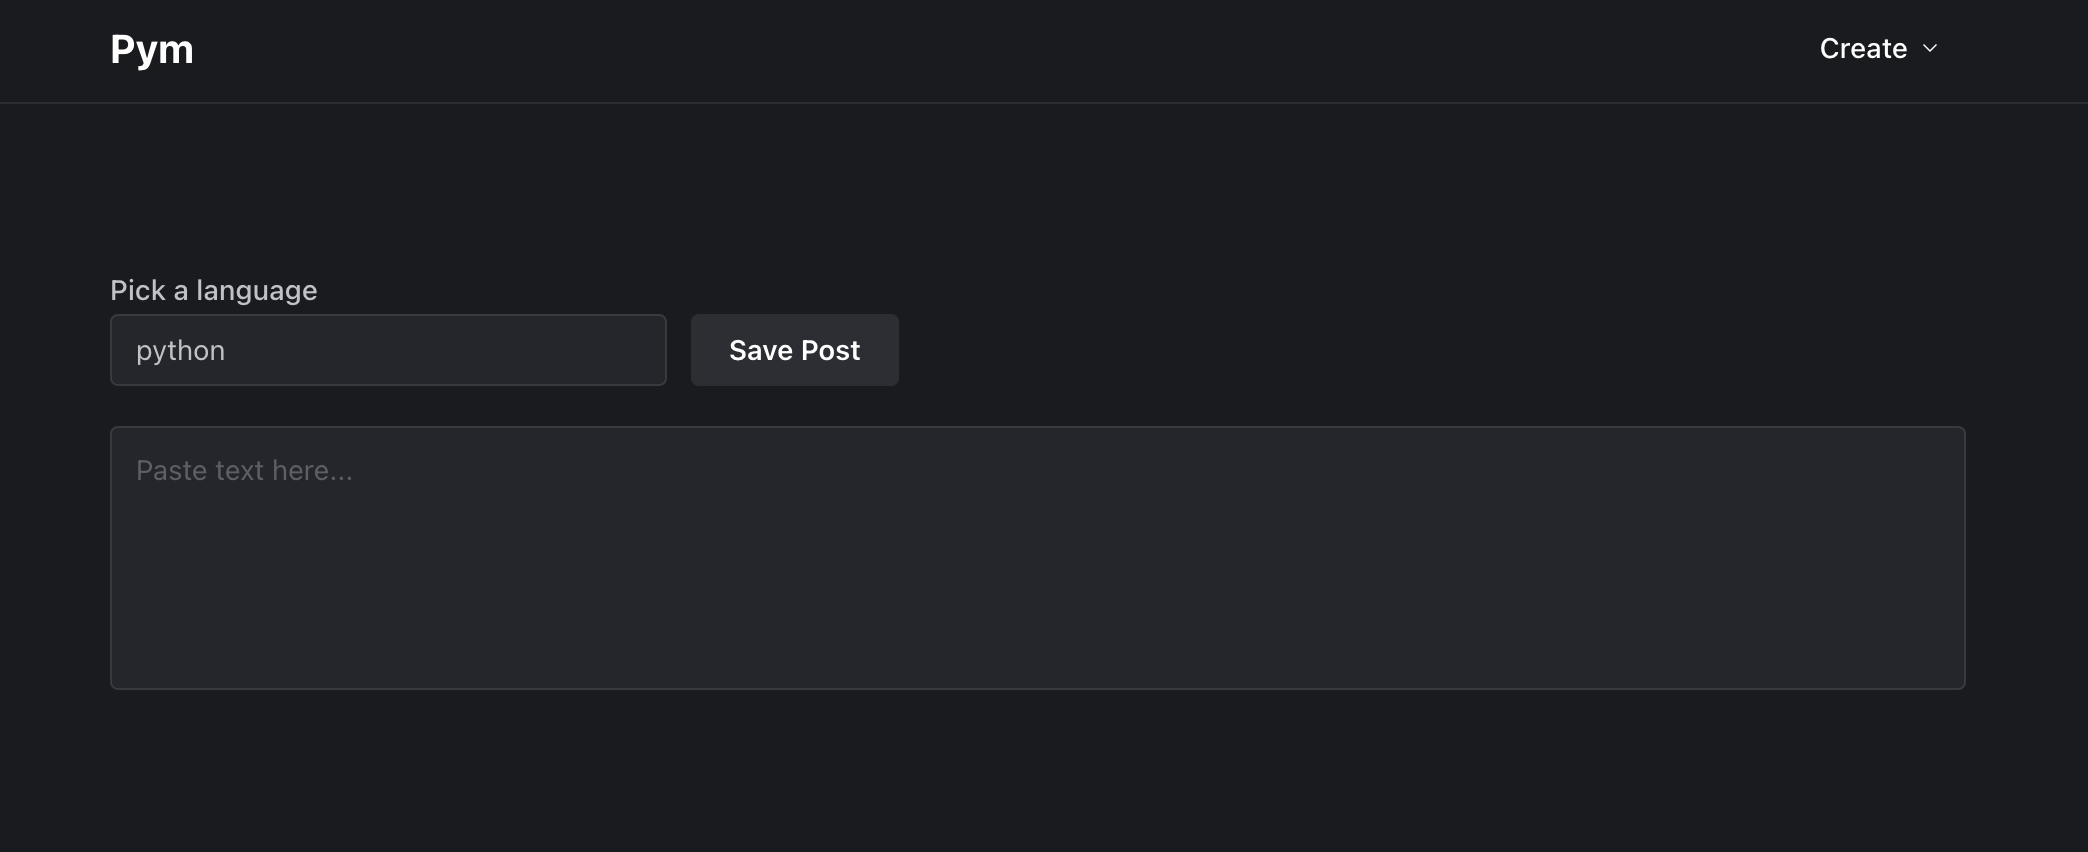Click the header bar of Pym
Image resolution: width=2088 pixels, height=852 pixels.
(x=1044, y=50)
